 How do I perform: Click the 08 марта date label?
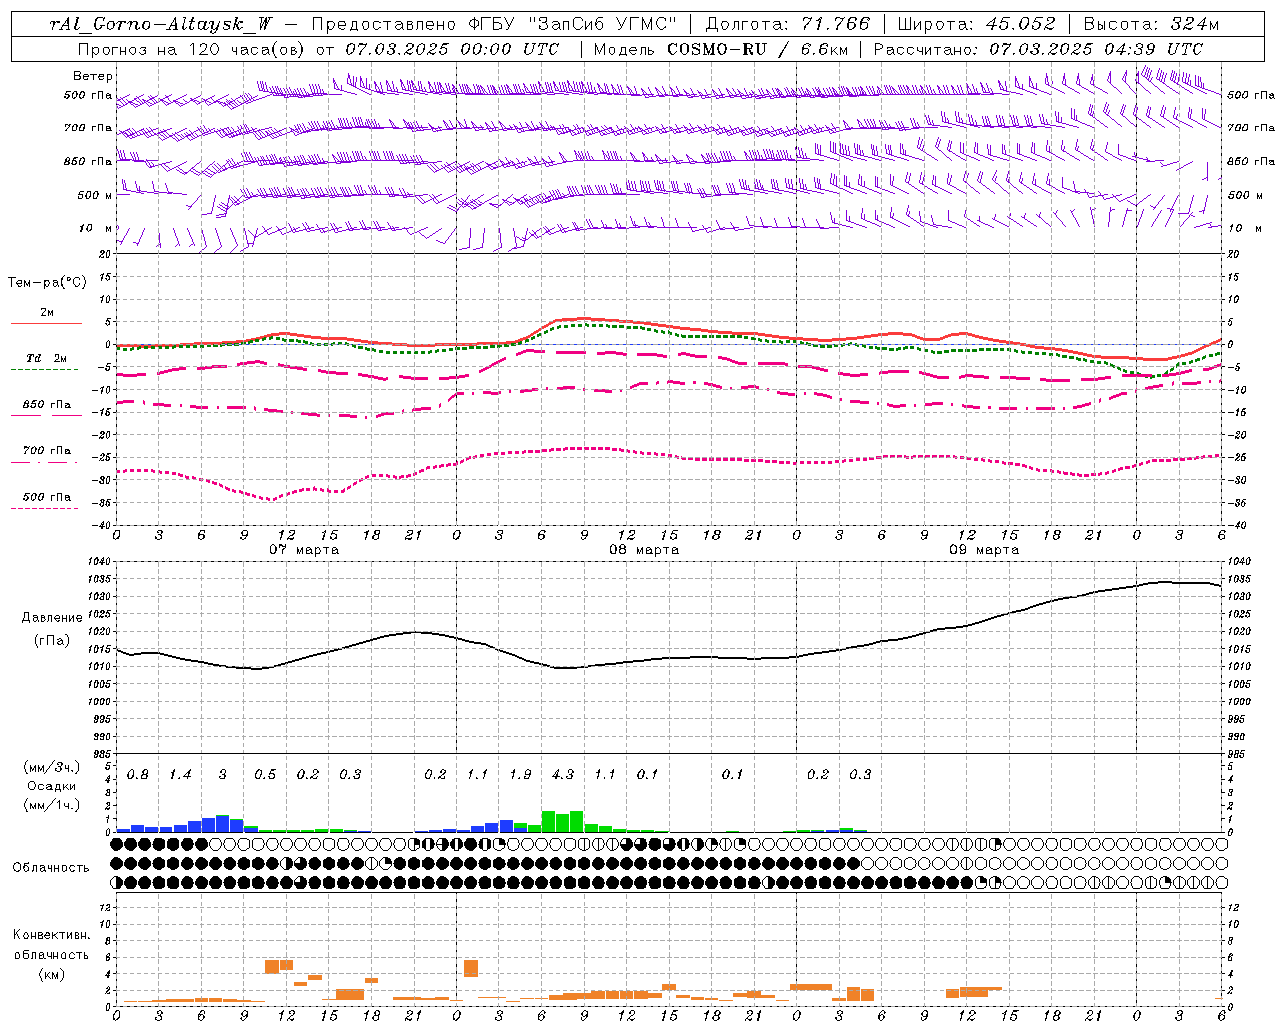click(644, 550)
